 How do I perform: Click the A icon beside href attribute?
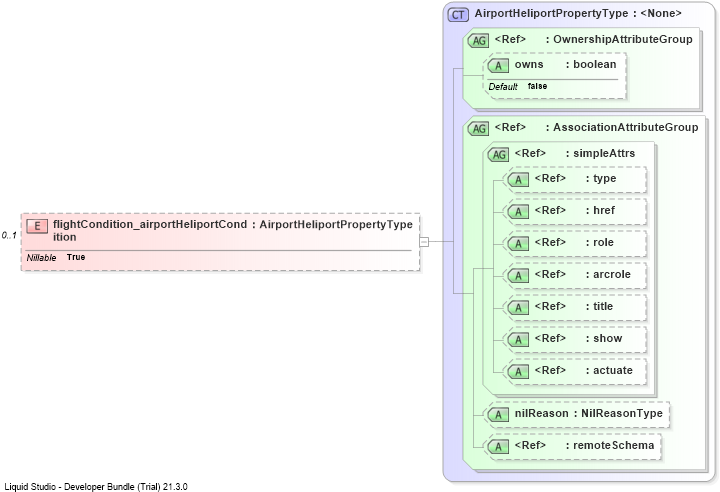pos(518,212)
